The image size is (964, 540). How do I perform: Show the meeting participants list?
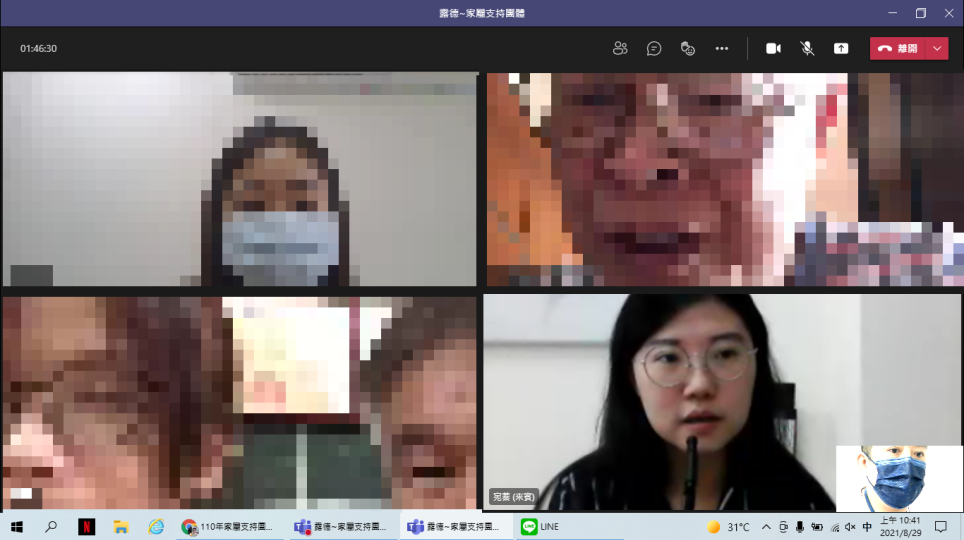click(620, 48)
